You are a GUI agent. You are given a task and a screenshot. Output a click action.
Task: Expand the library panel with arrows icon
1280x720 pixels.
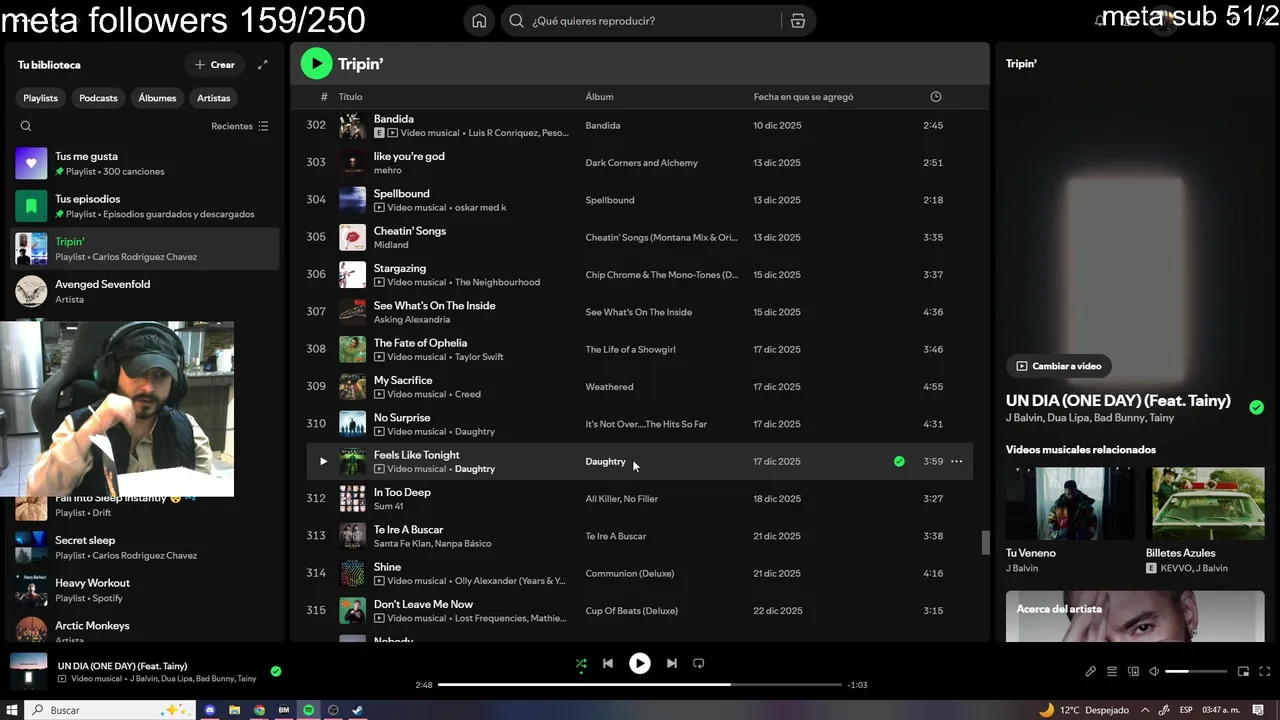click(263, 65)
